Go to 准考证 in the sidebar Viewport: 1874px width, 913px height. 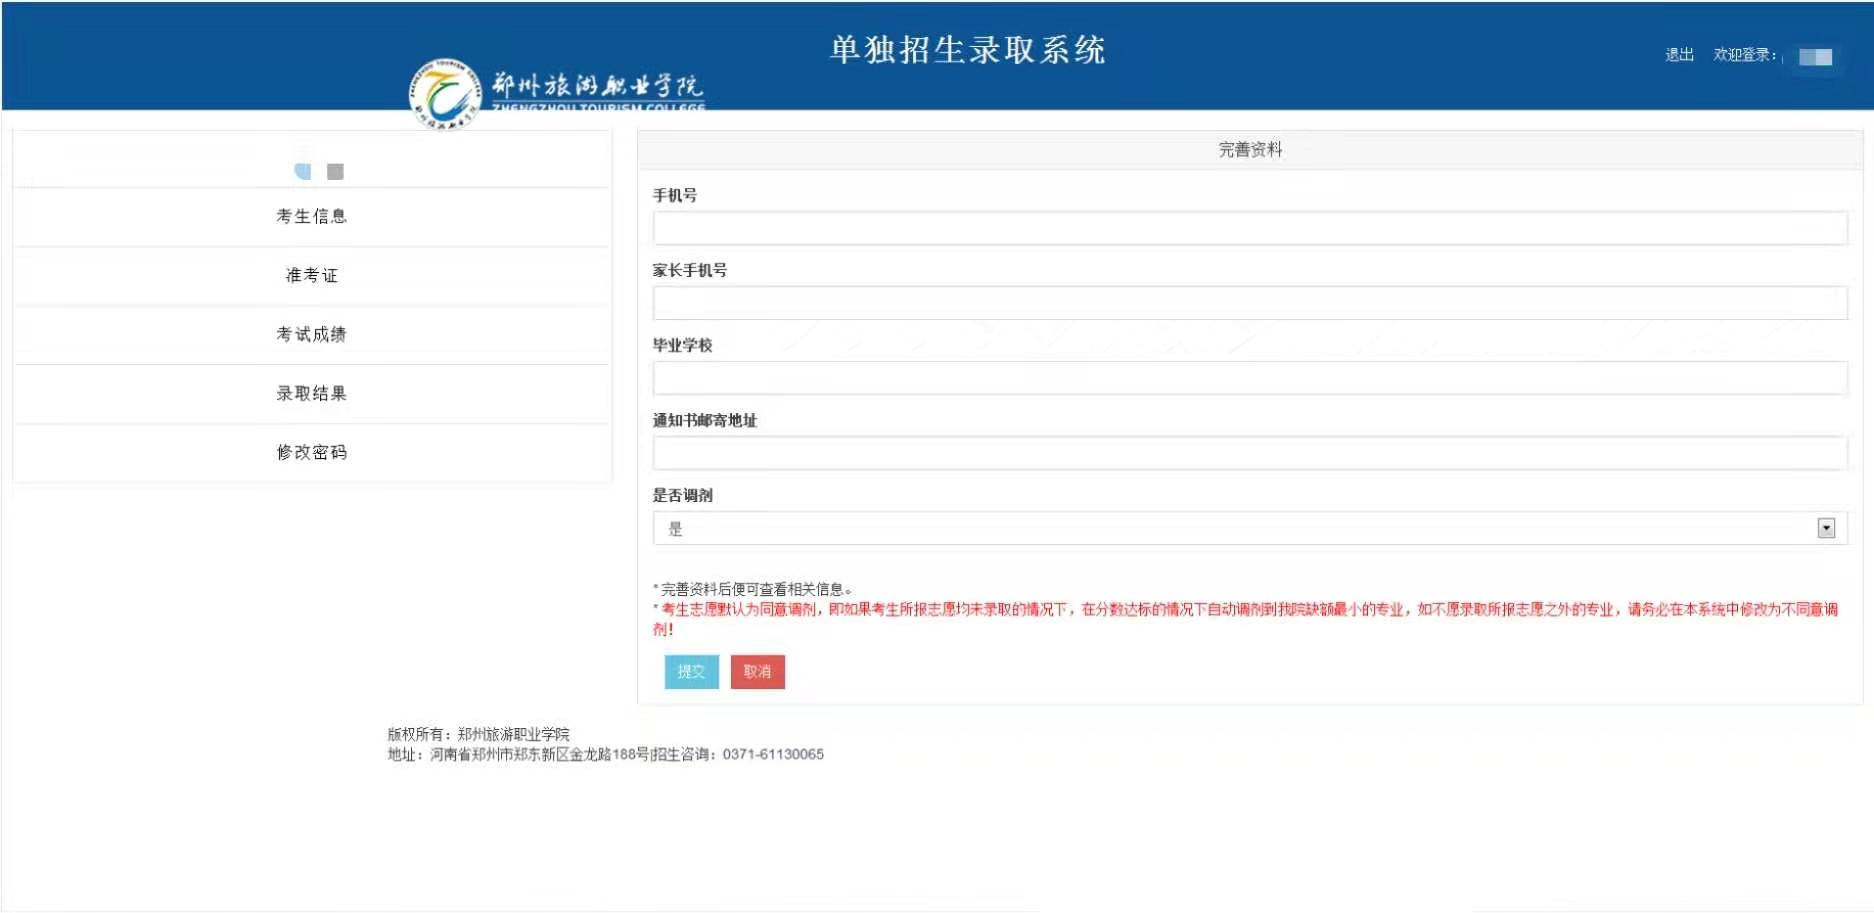click(311, 275)
